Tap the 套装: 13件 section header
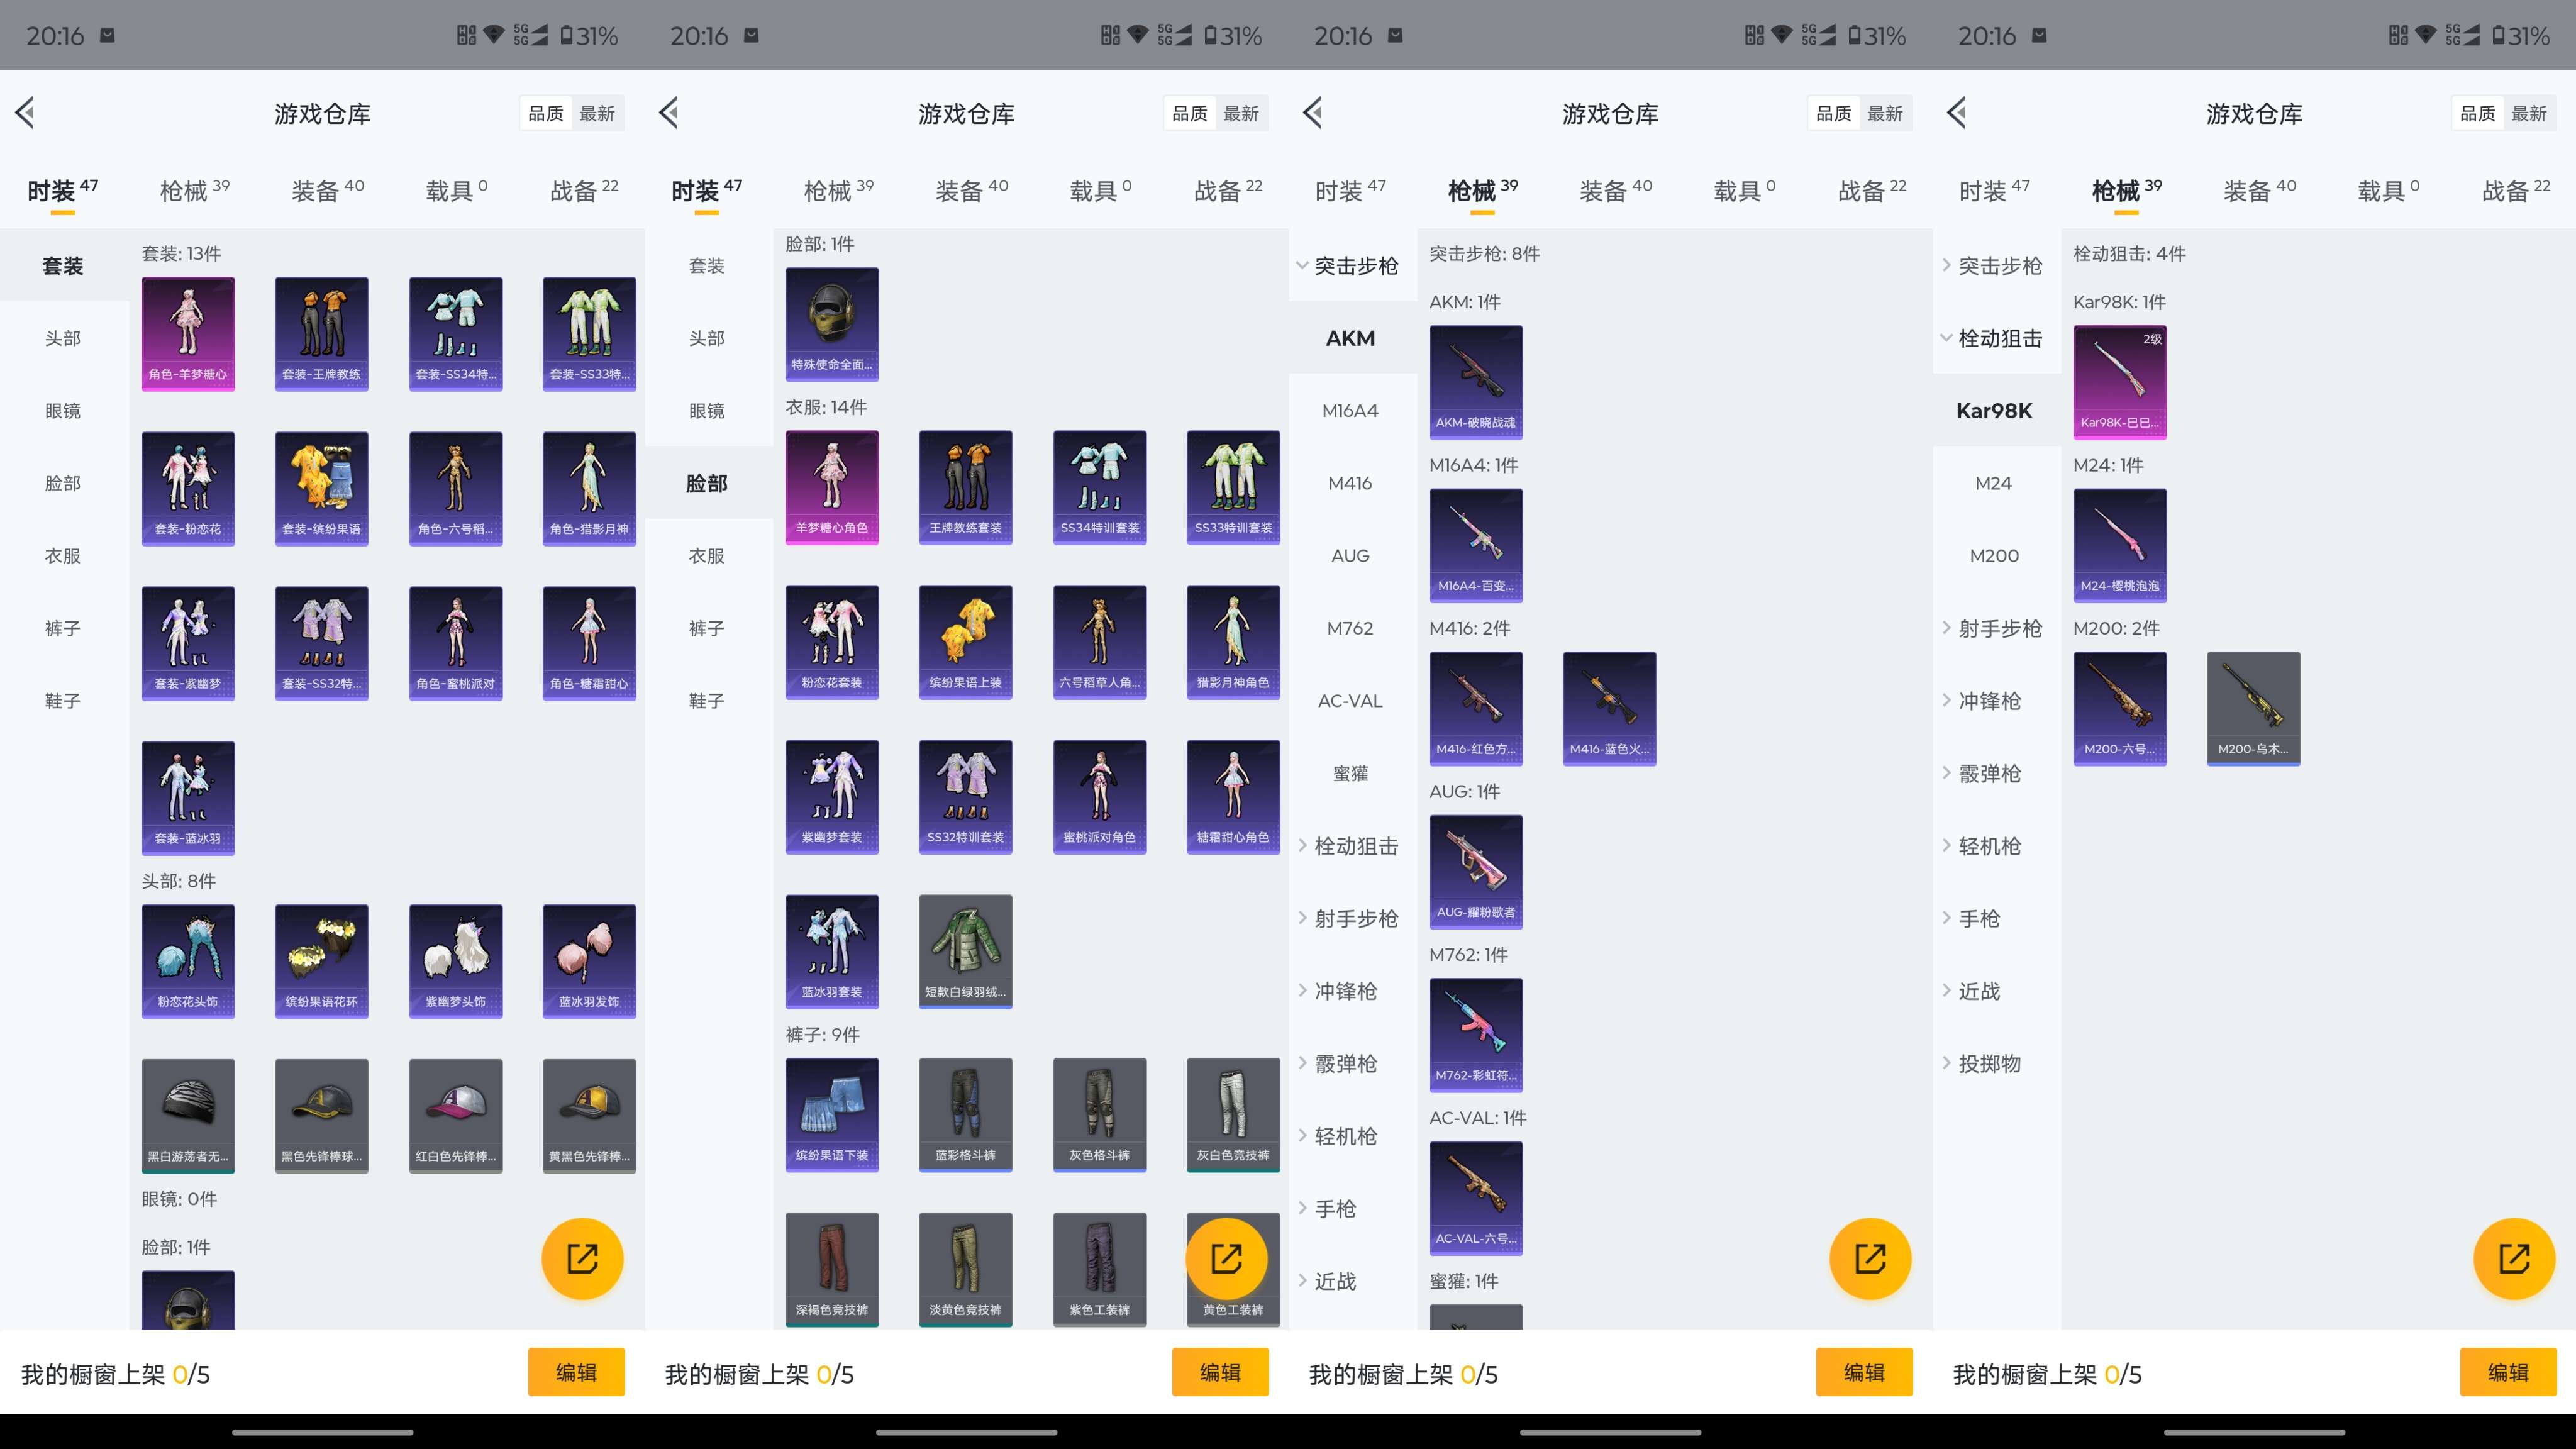Screen dimensions: 2576x1449 182,254
